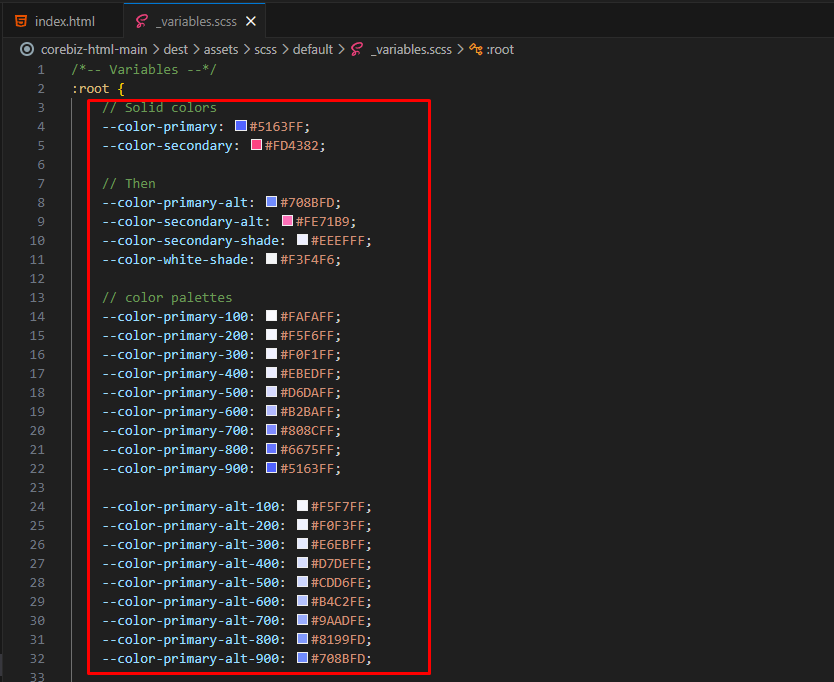Image resolution: width=834 pixels, height=682 pixels.
Task: Click the #808CFF primary-700 color swatch
Action: [272, 430]
